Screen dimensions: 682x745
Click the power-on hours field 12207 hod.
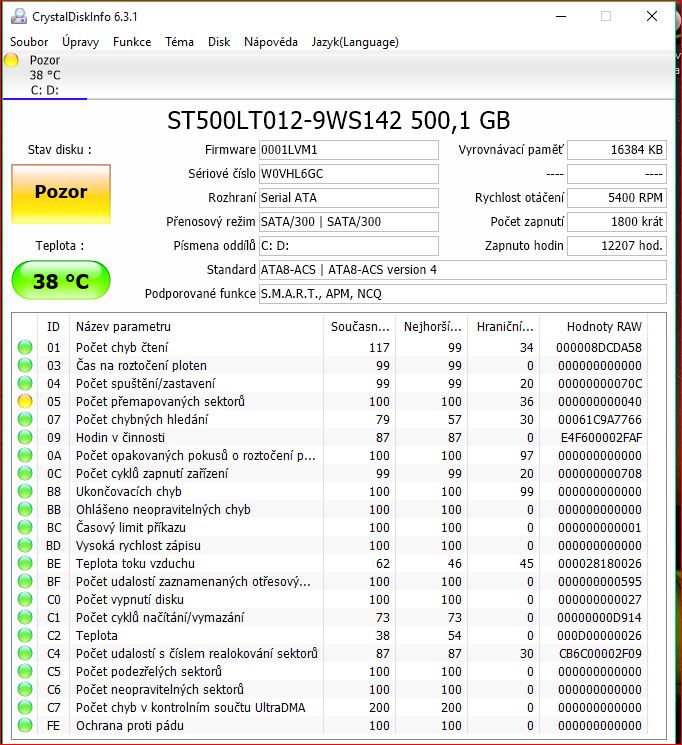coord(617,246)
